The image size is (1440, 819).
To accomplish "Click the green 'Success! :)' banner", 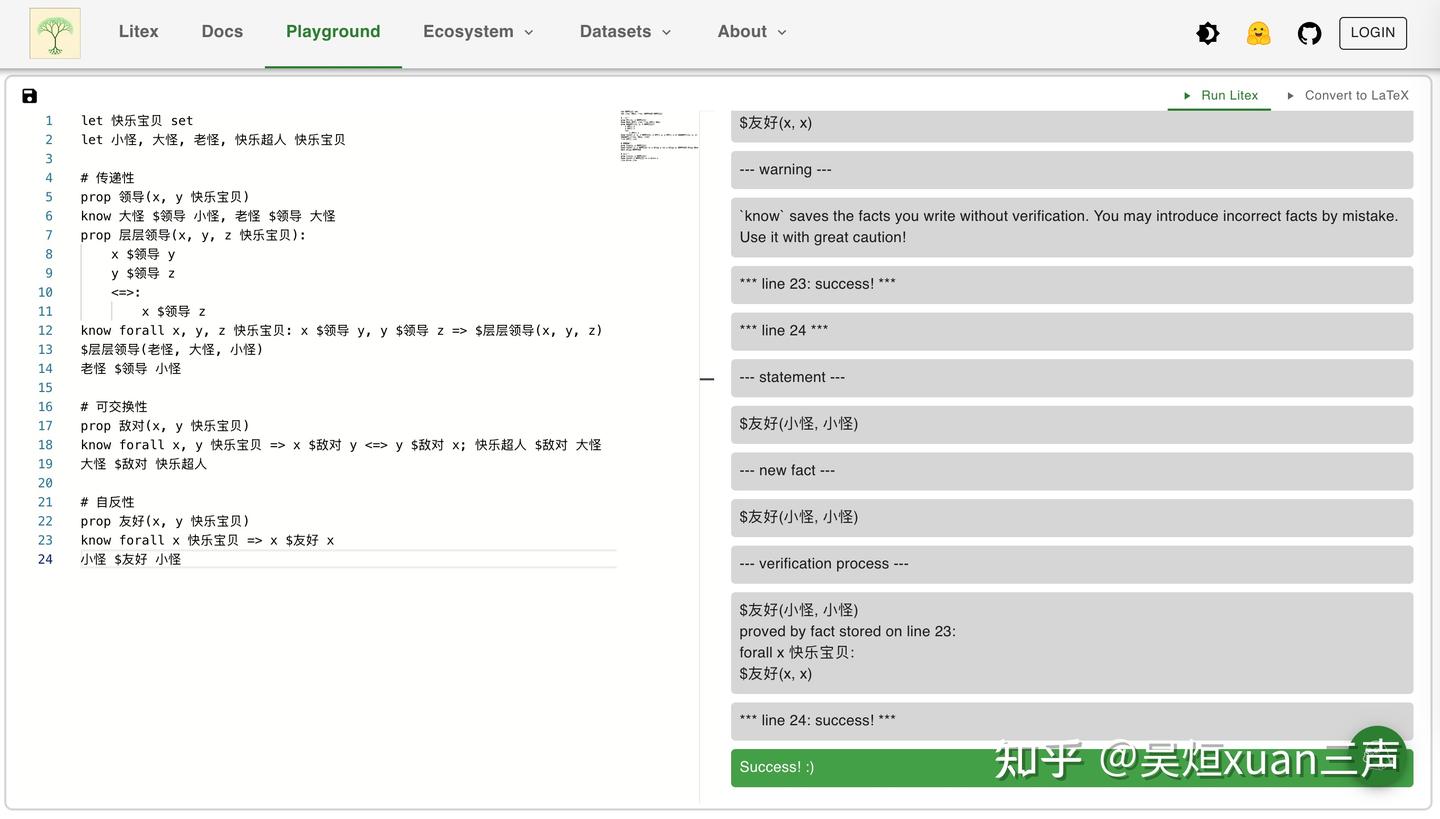I will click(1072, 768).
